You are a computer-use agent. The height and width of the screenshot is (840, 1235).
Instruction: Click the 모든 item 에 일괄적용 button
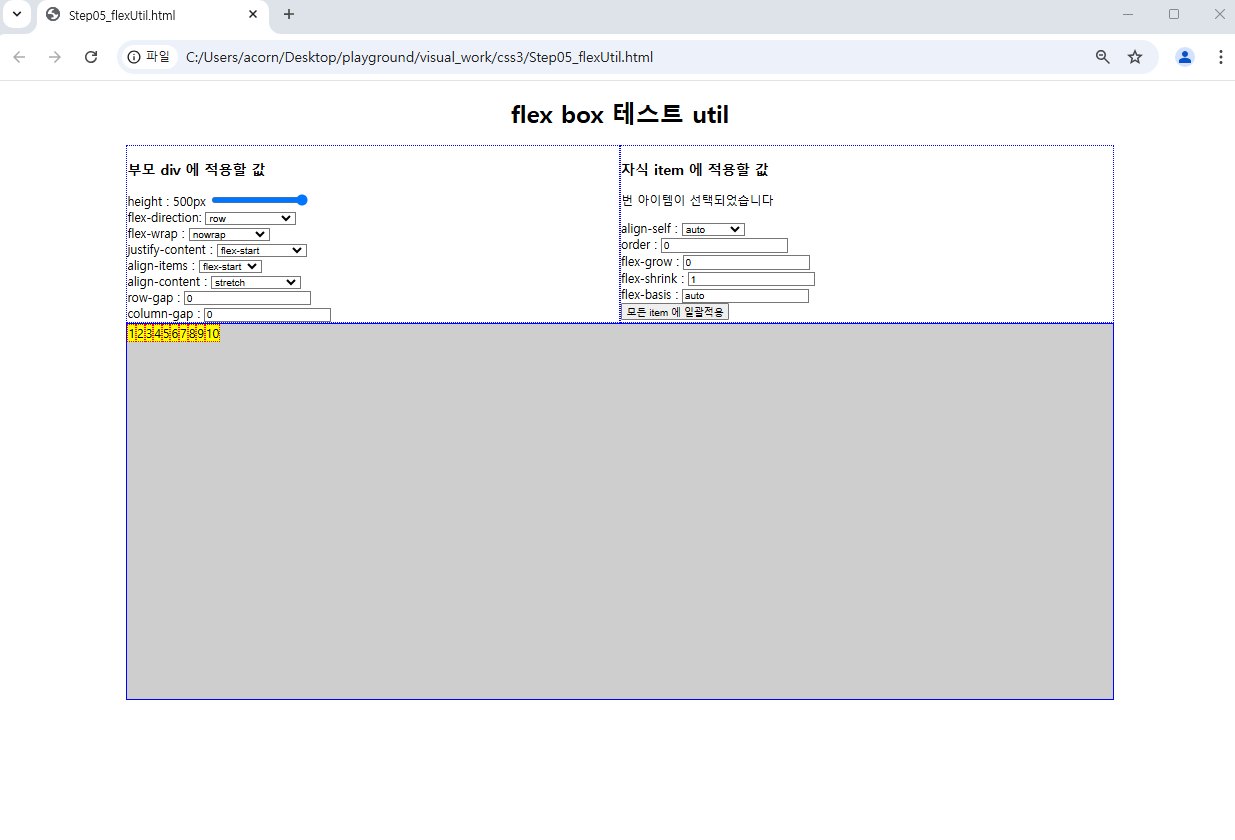[x=675, y=312]
